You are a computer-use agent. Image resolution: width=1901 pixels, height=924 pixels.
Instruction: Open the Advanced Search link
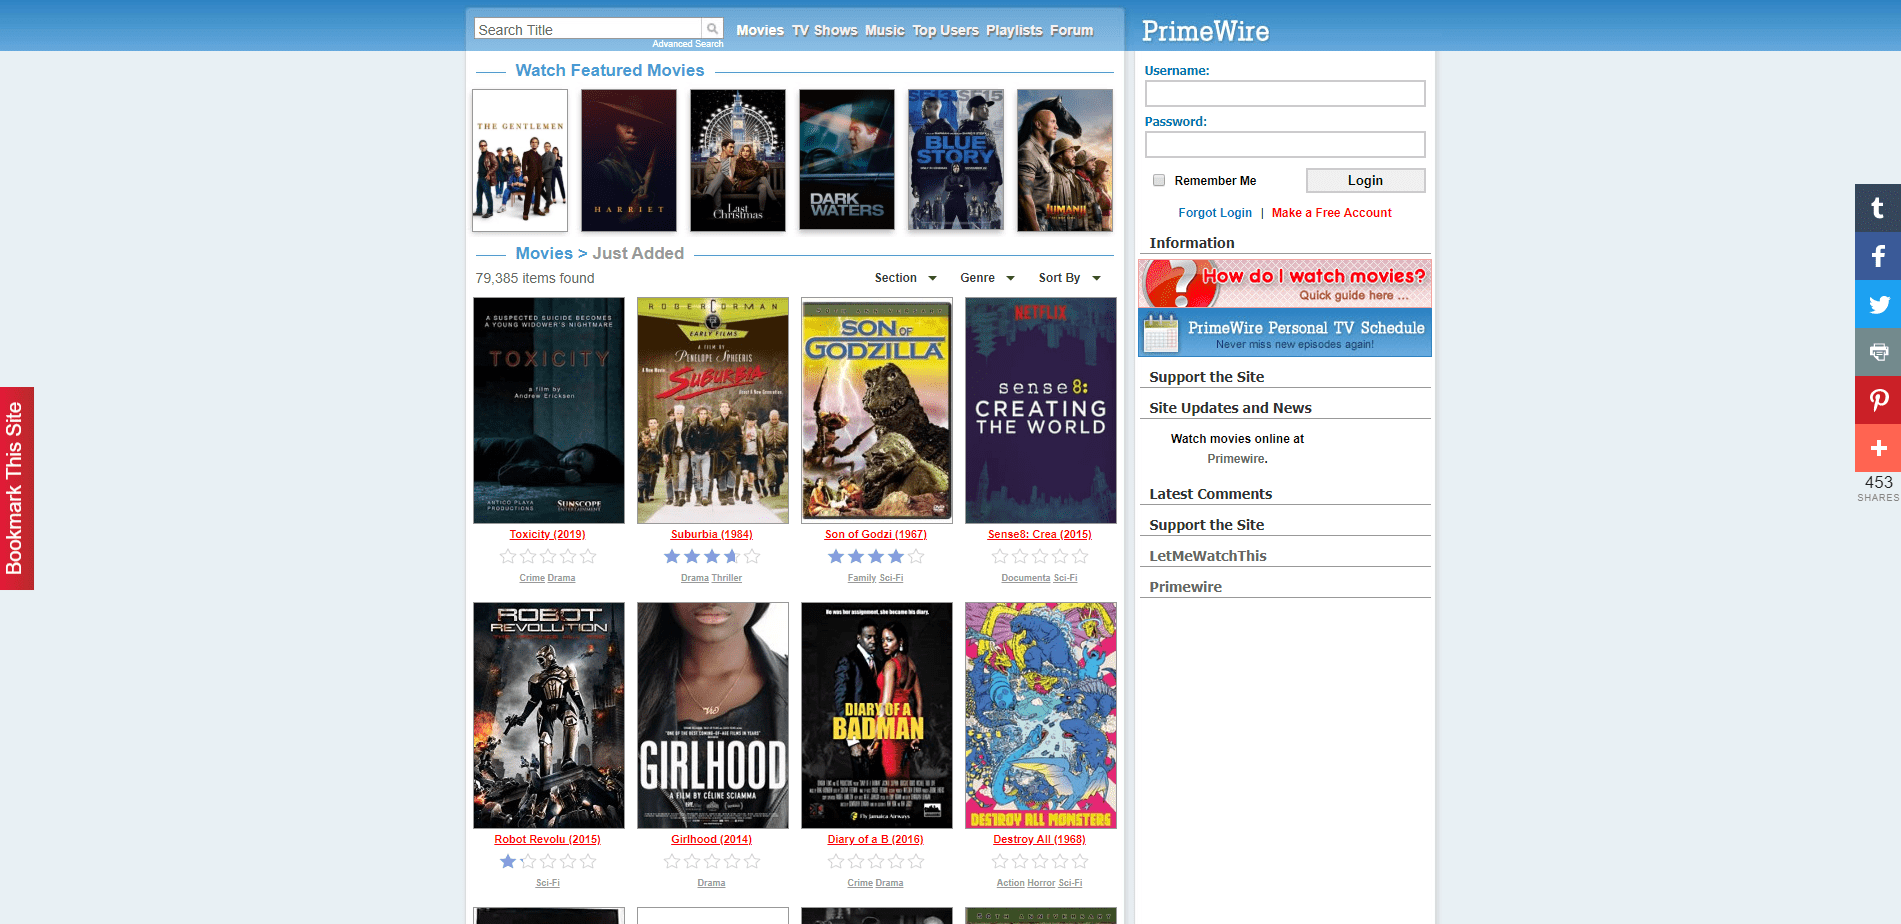(688, 44)
